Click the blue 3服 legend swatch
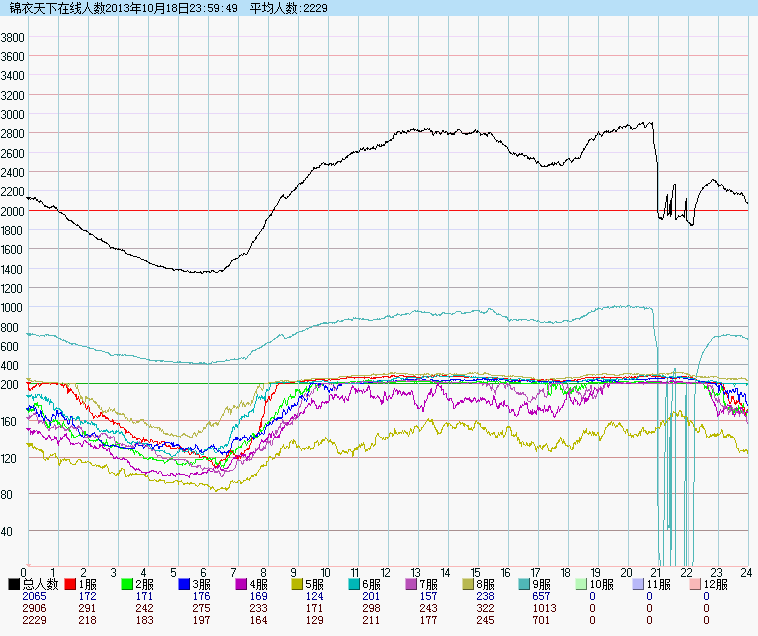This screenshot has height=636, width=758. (x=185, y=583)
